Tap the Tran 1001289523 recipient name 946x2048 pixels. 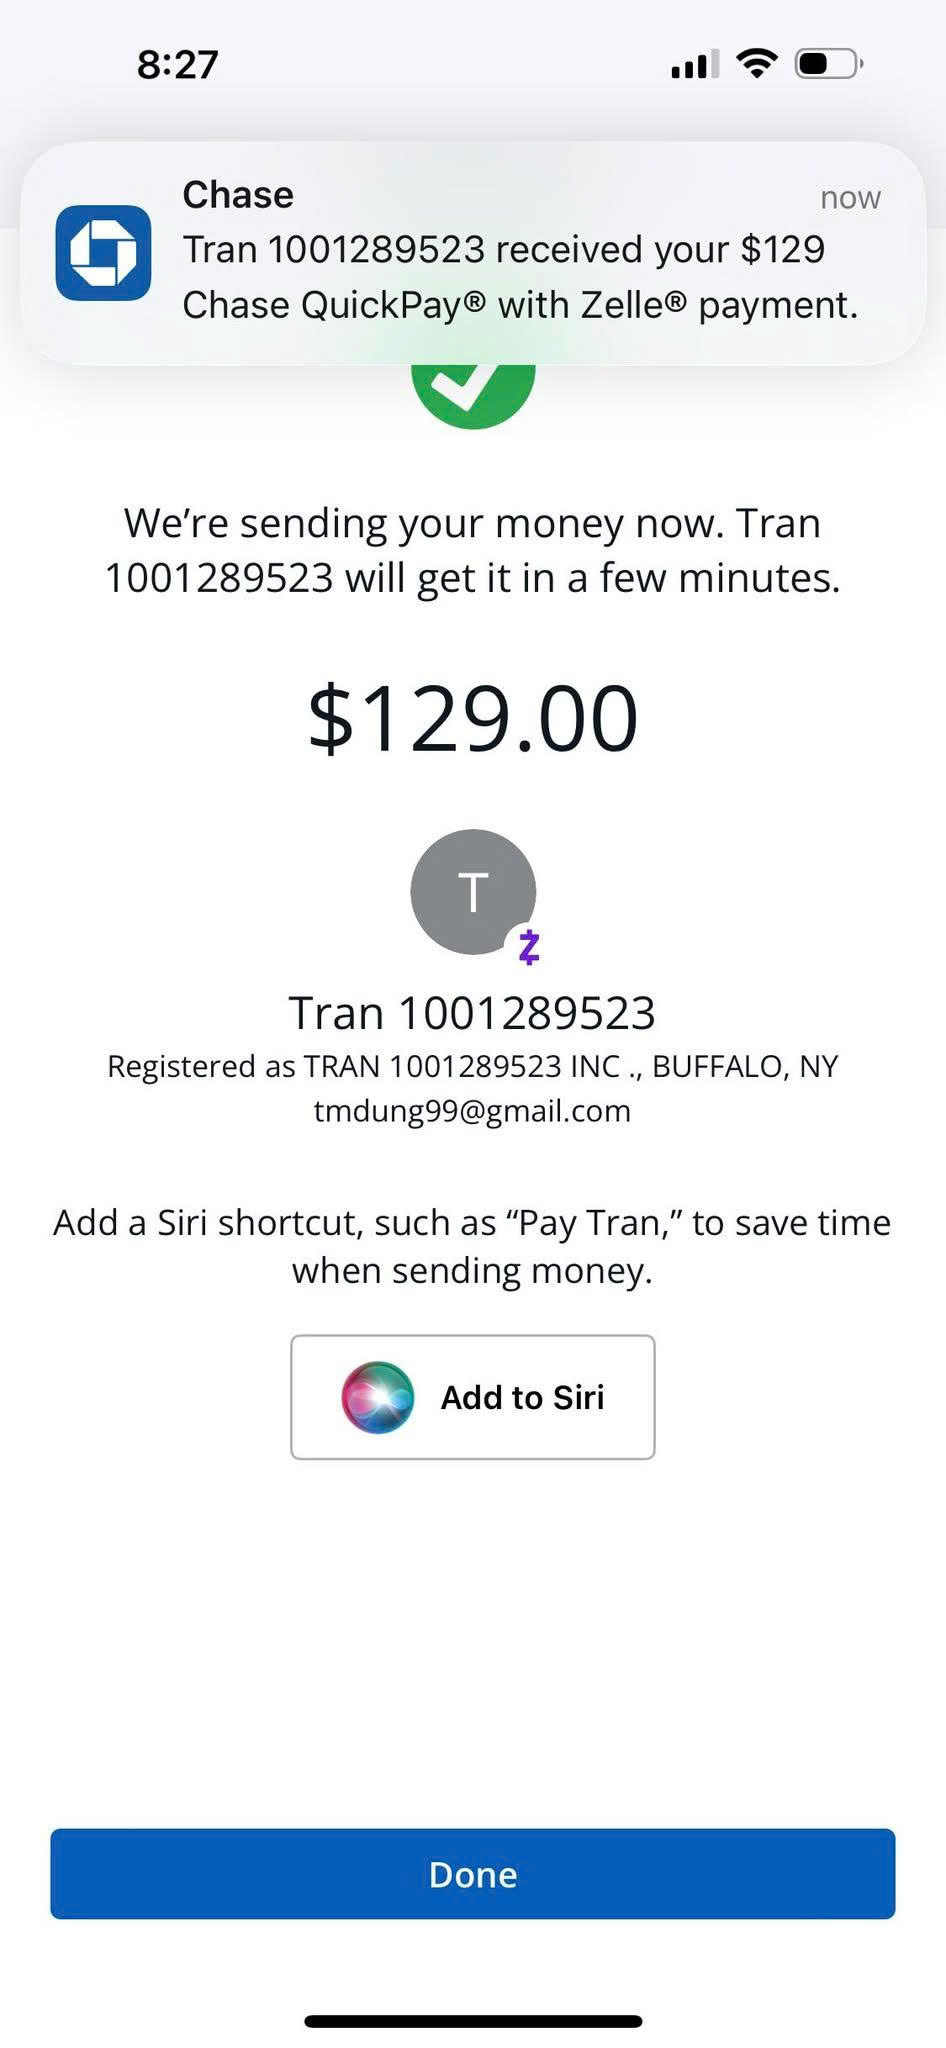point(472,1013)
